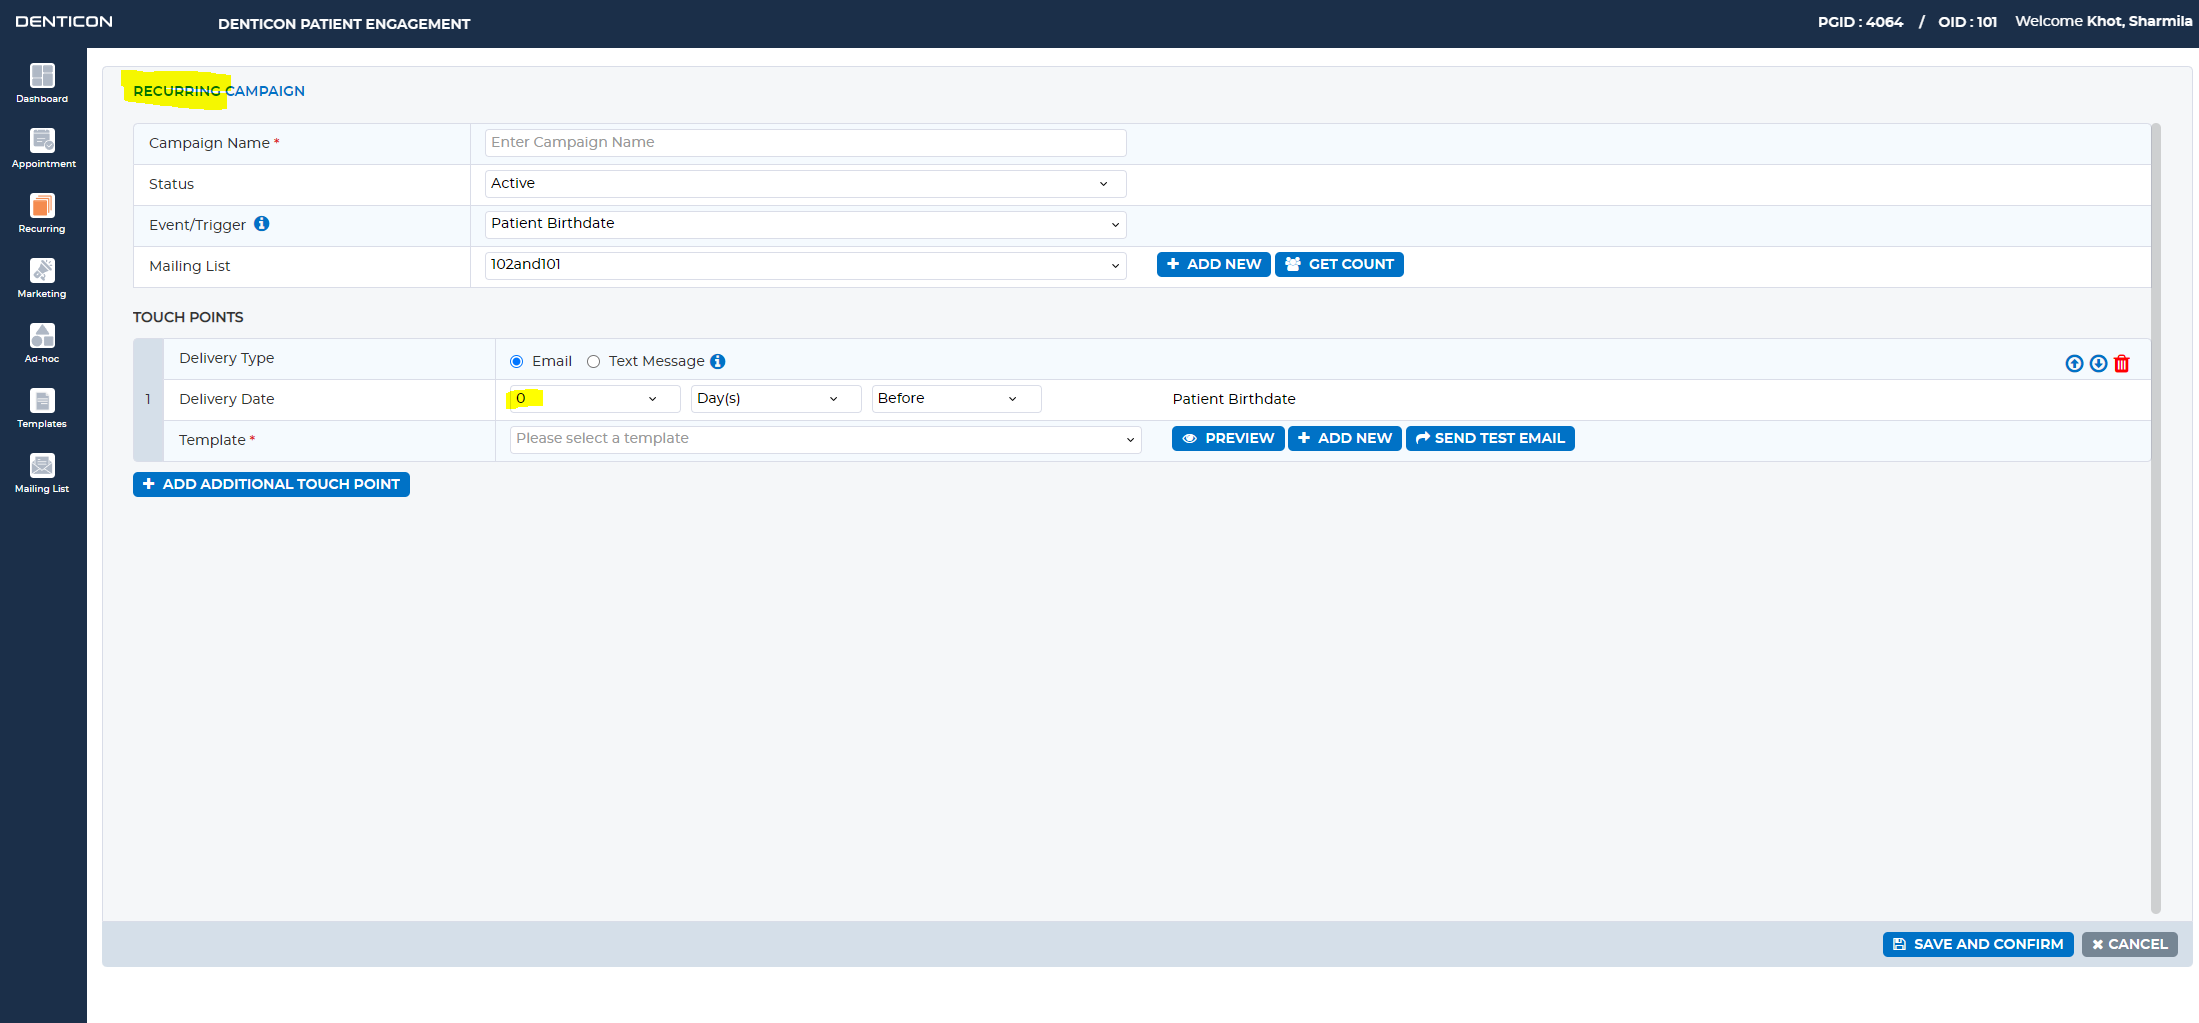Open the Patient Birthdate trigger dropdown
Viewport: 2199px width, 1023px height.
pos(805,224)
